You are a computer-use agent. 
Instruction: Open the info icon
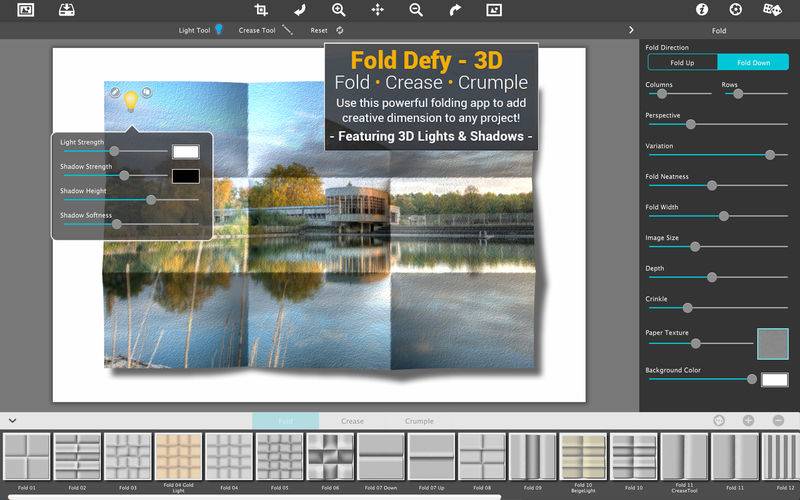coord(702,10)
